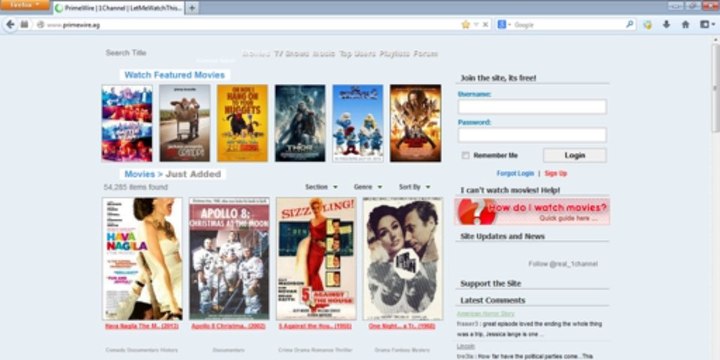Open TV Shows in site navigation
This screenshot has width=720, height=360.
pyautogui.click(x=291, y=54)
